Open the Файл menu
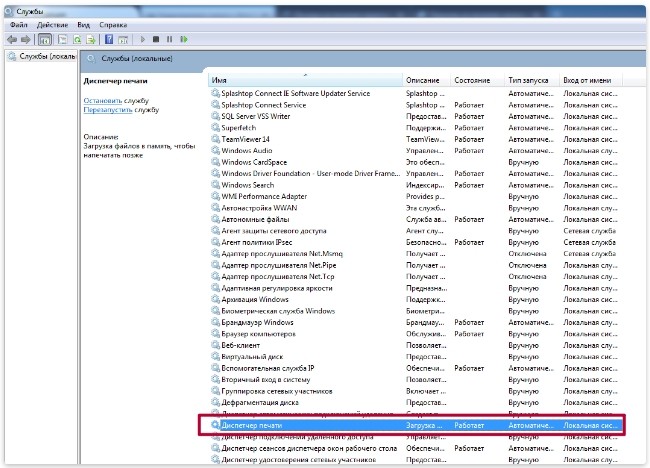 click(x=19, y=25)
